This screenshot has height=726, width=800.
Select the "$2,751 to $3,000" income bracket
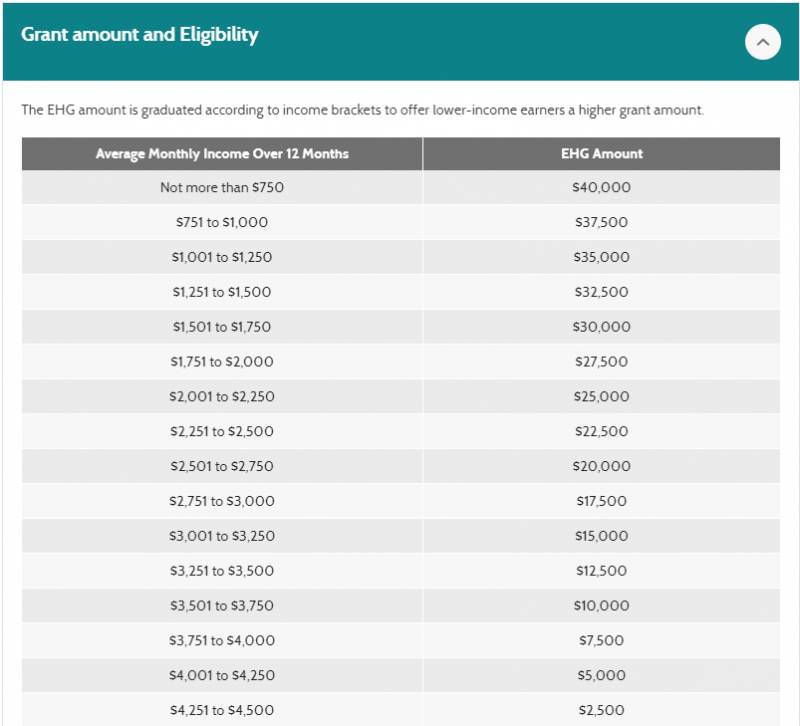point(222,501)
